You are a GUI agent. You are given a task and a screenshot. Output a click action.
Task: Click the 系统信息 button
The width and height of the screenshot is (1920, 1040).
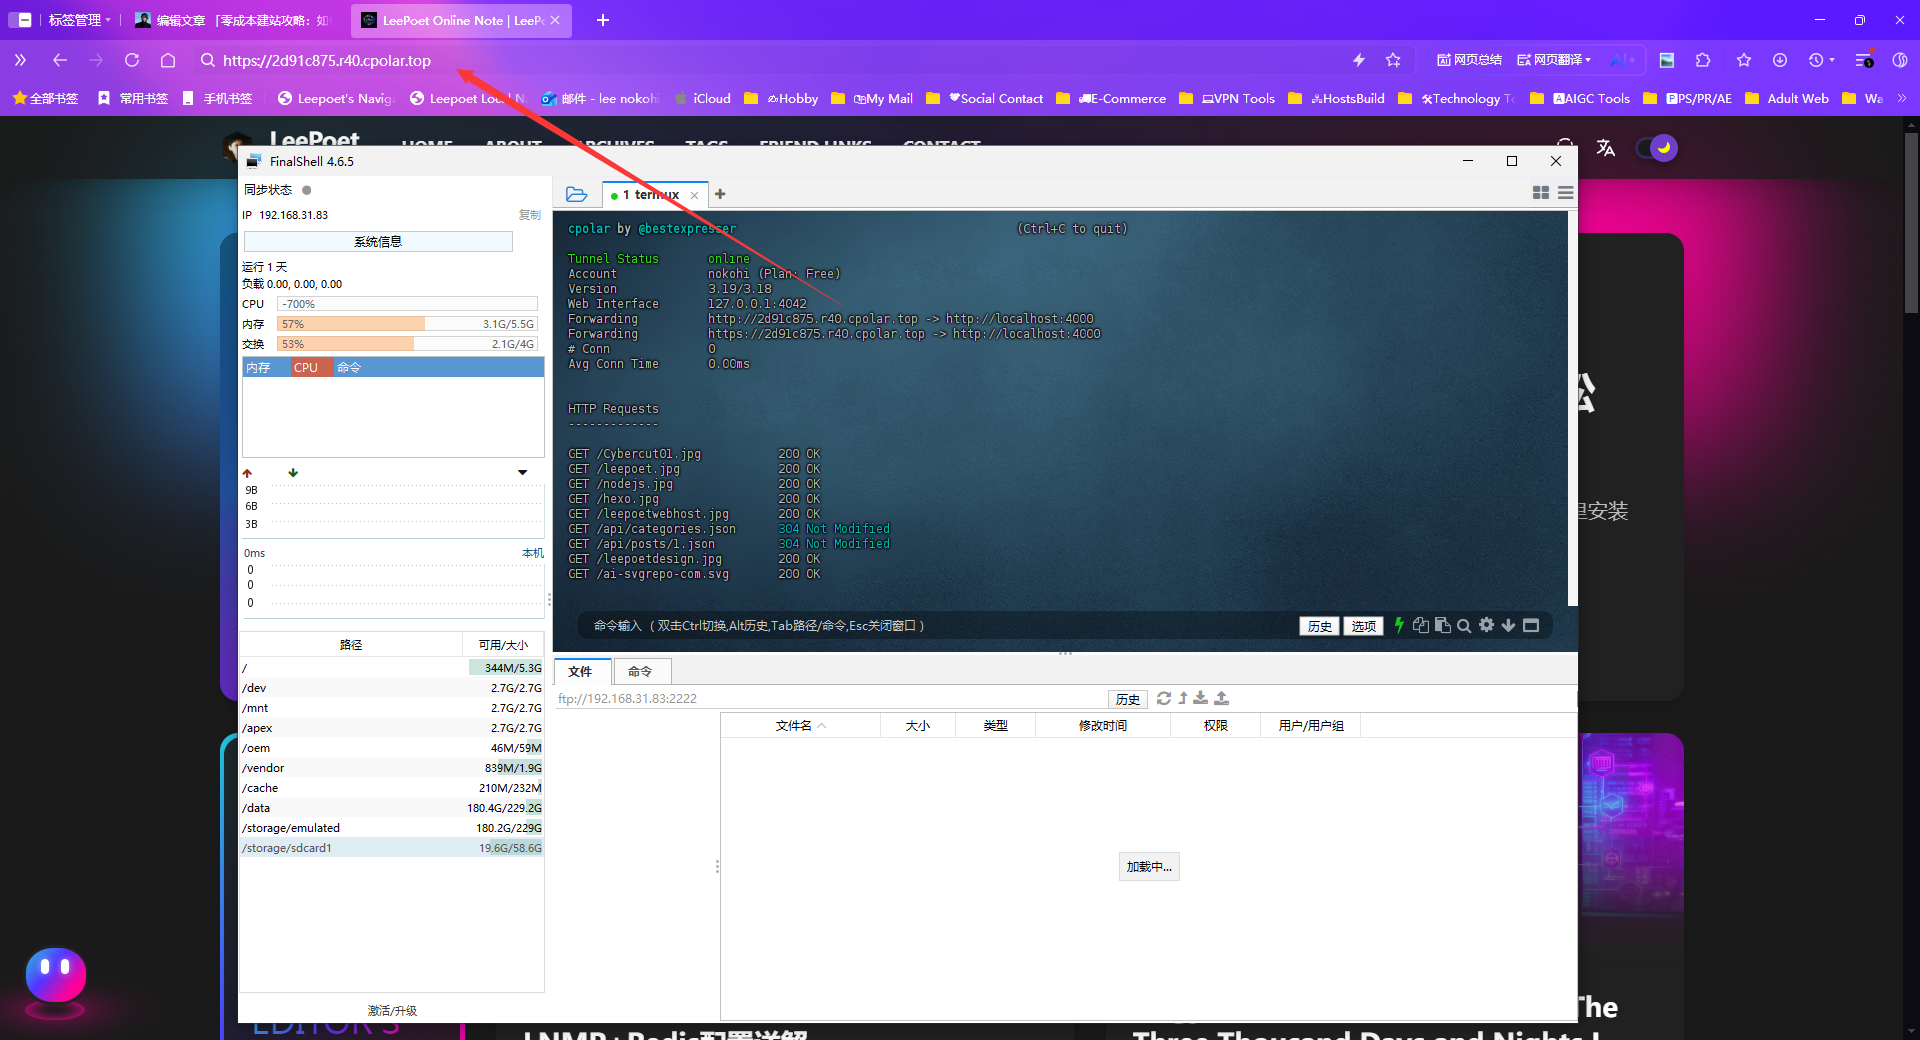point(378,241)
